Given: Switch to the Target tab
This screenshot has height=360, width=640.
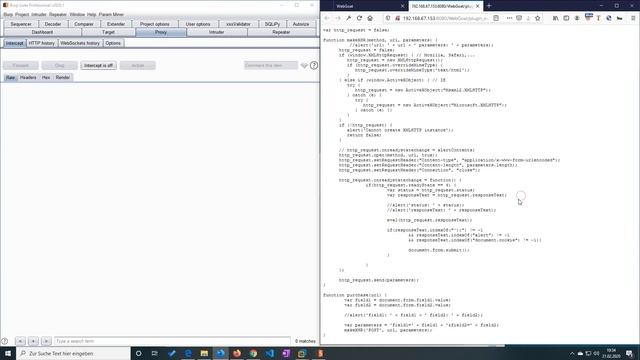Looking at the screenshot, I should point(108,32).
